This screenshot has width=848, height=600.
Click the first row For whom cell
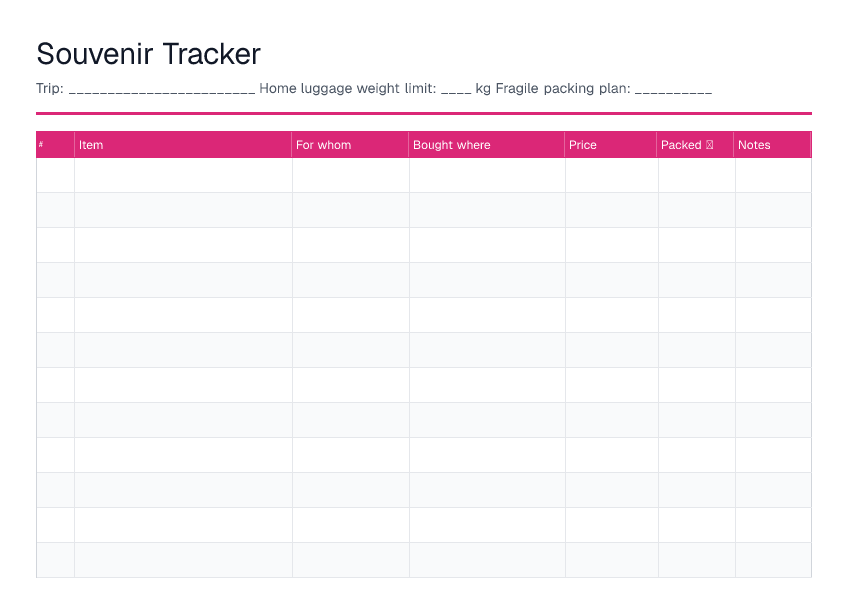351,175
